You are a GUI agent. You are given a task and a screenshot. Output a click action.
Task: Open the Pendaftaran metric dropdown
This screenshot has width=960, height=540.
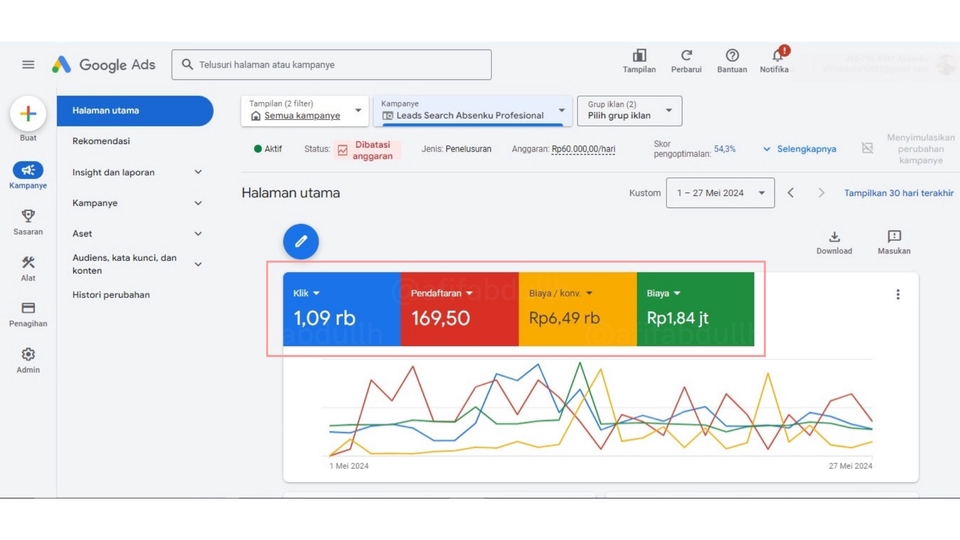pyautogui.click(x=442, y=294)
